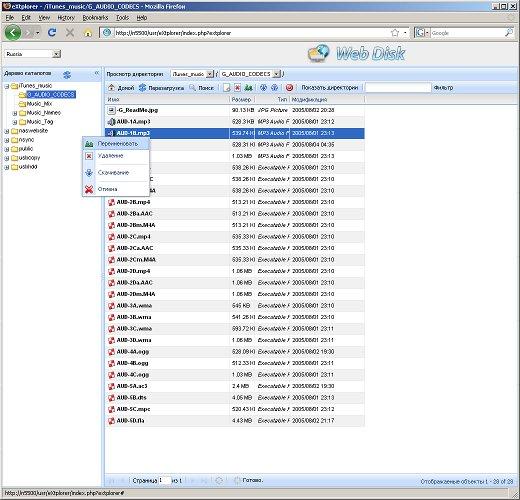This screenshot has width=520, height=500.
Task: Click the filter input field
Action: 398,88
